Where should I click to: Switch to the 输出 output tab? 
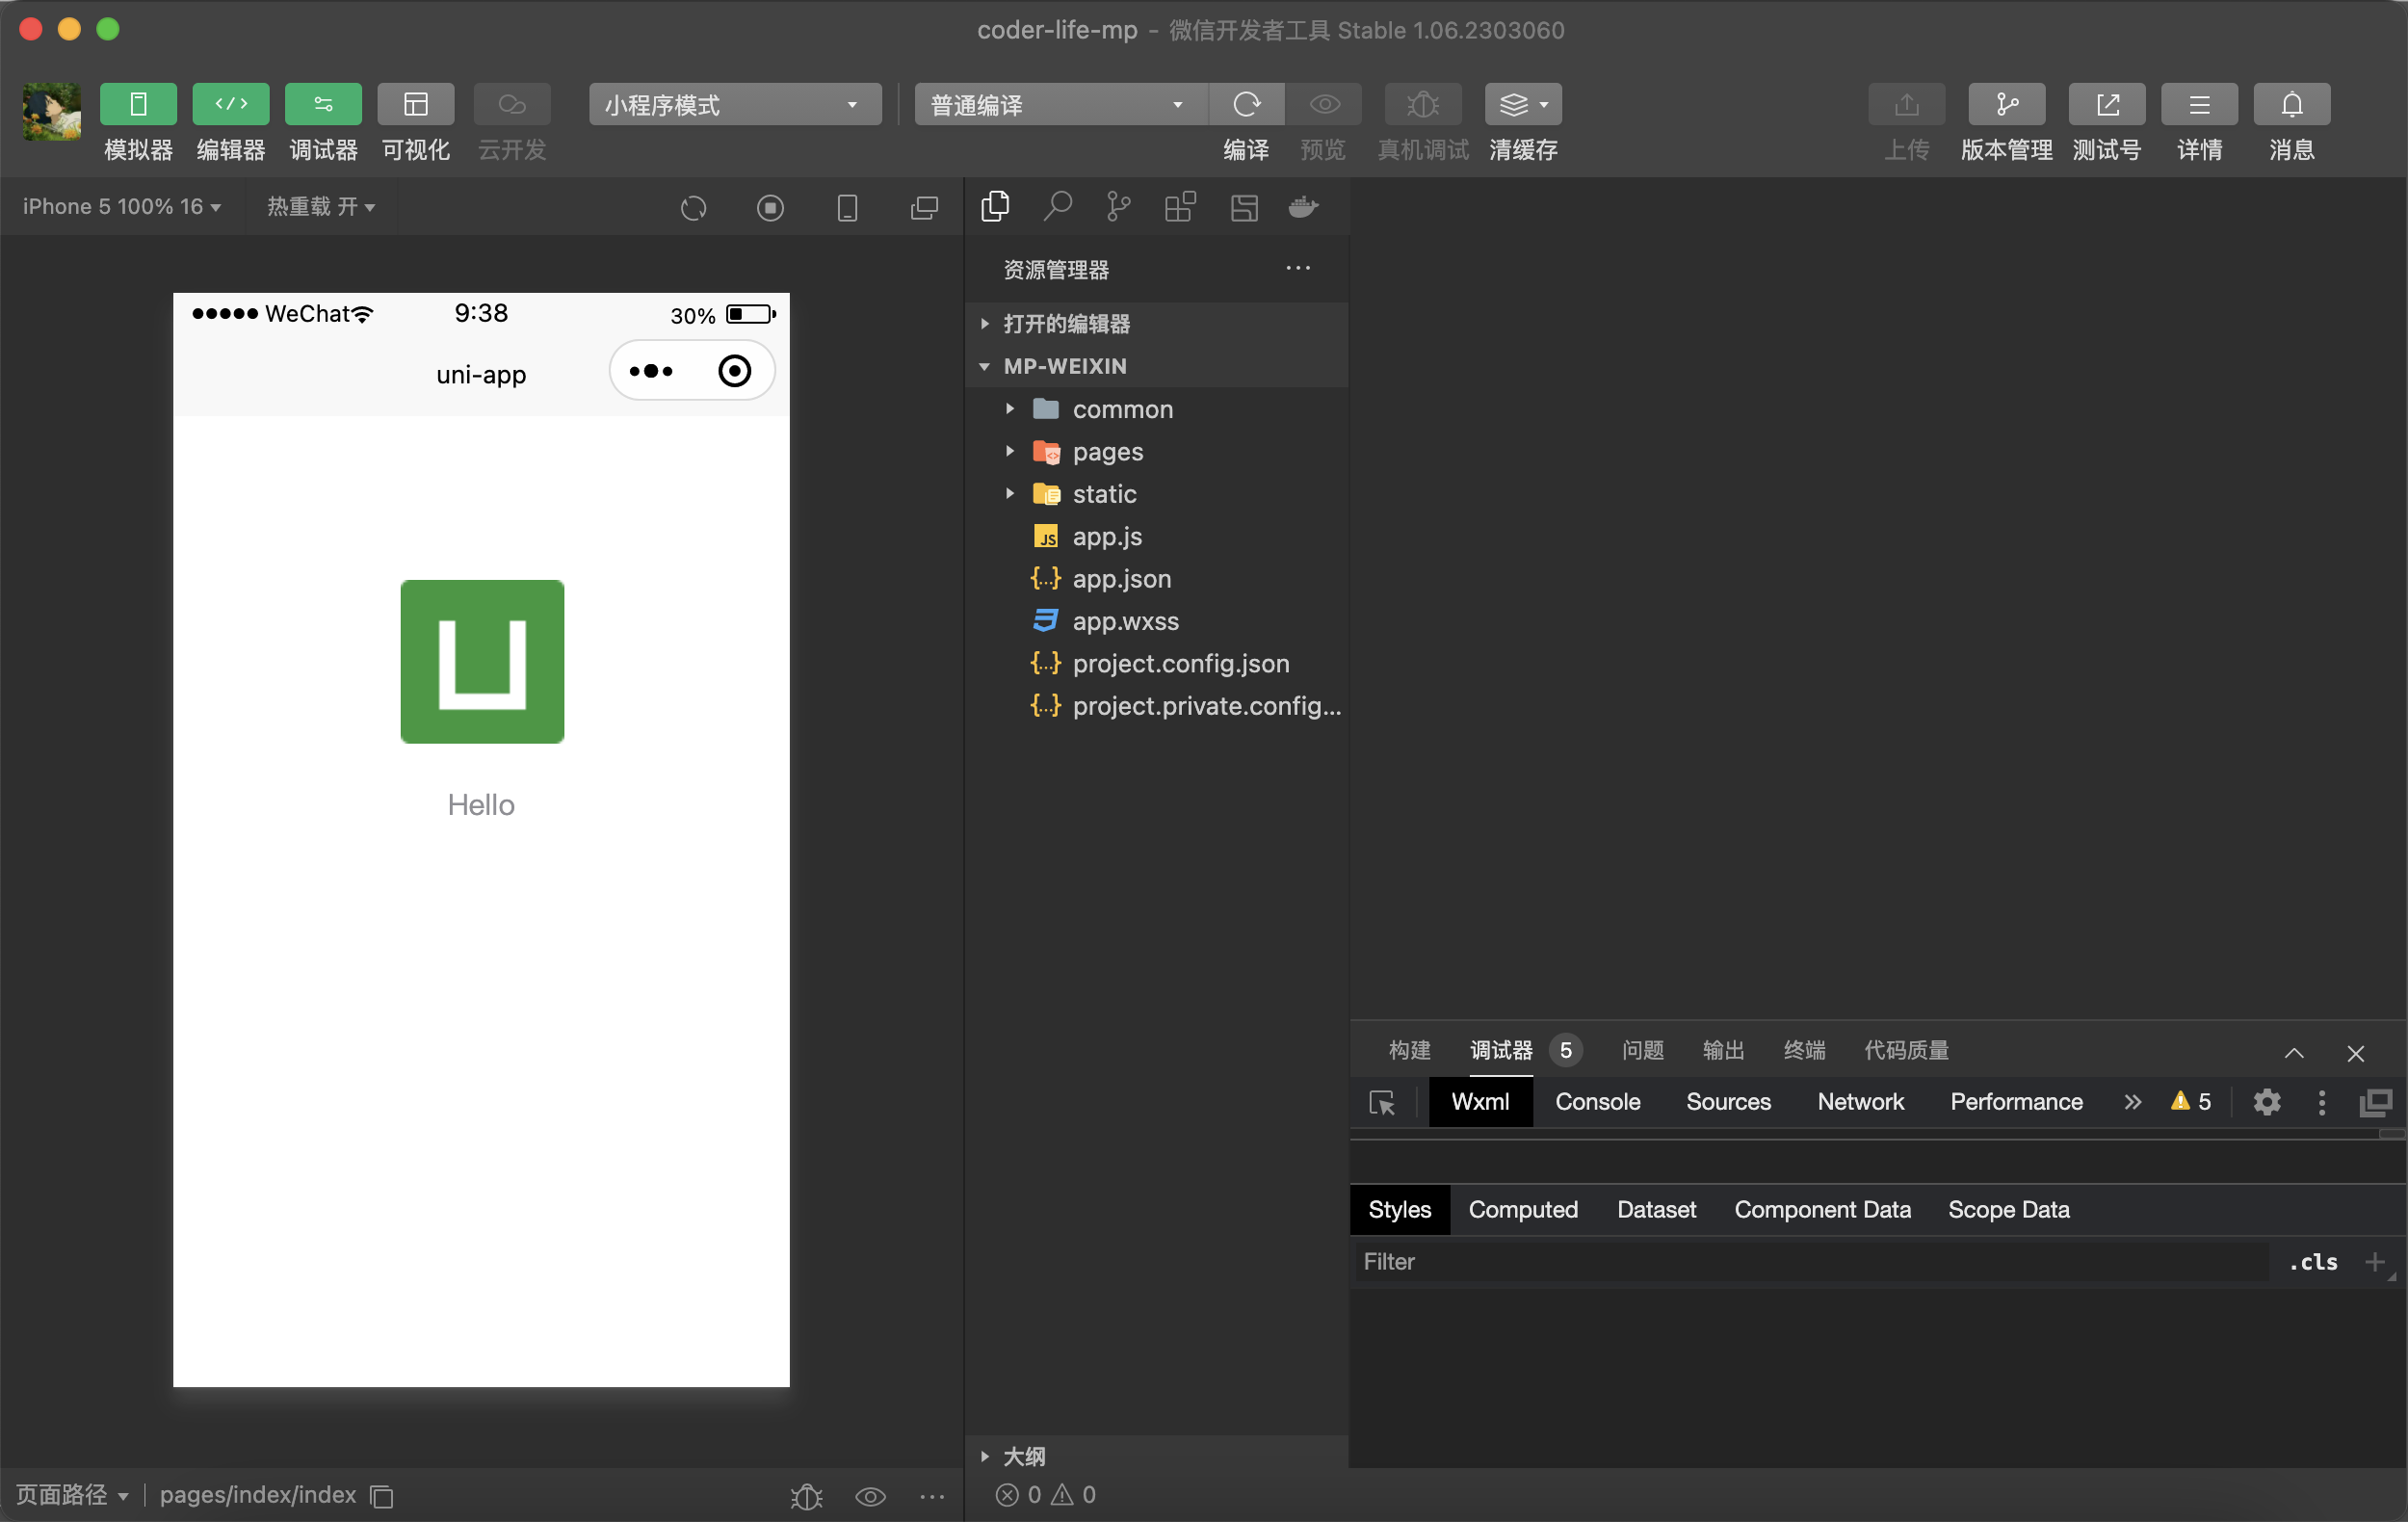click(1723, 1050)
